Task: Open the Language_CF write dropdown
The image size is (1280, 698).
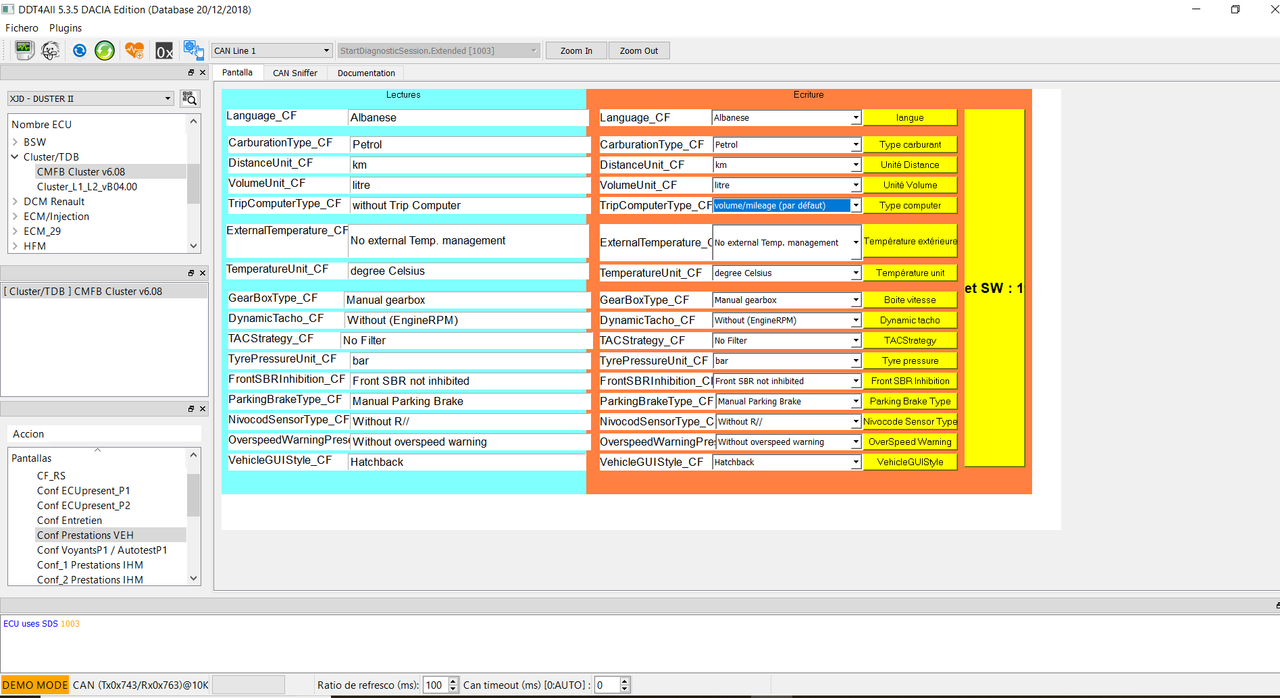Action: tap(786, 118)
